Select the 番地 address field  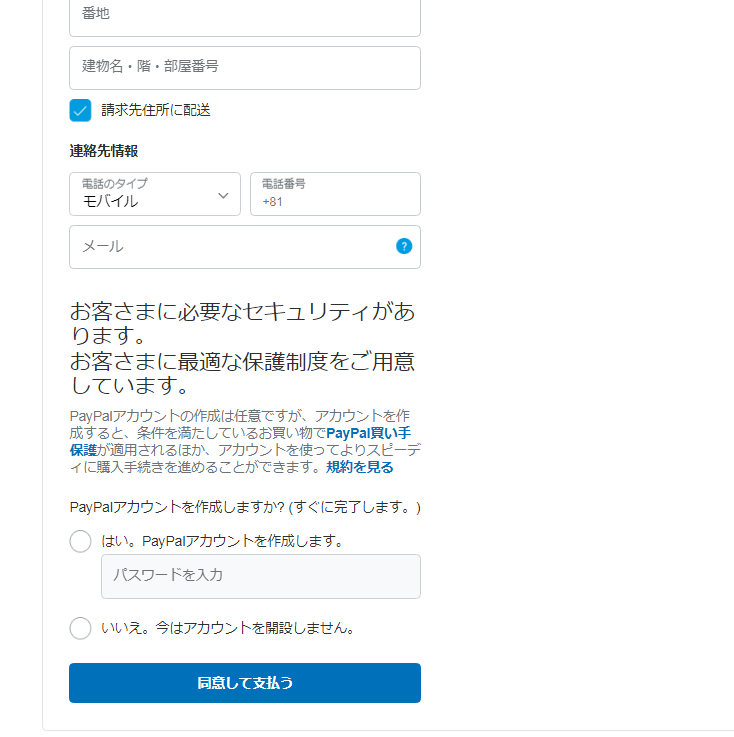[x=245, y=16]
